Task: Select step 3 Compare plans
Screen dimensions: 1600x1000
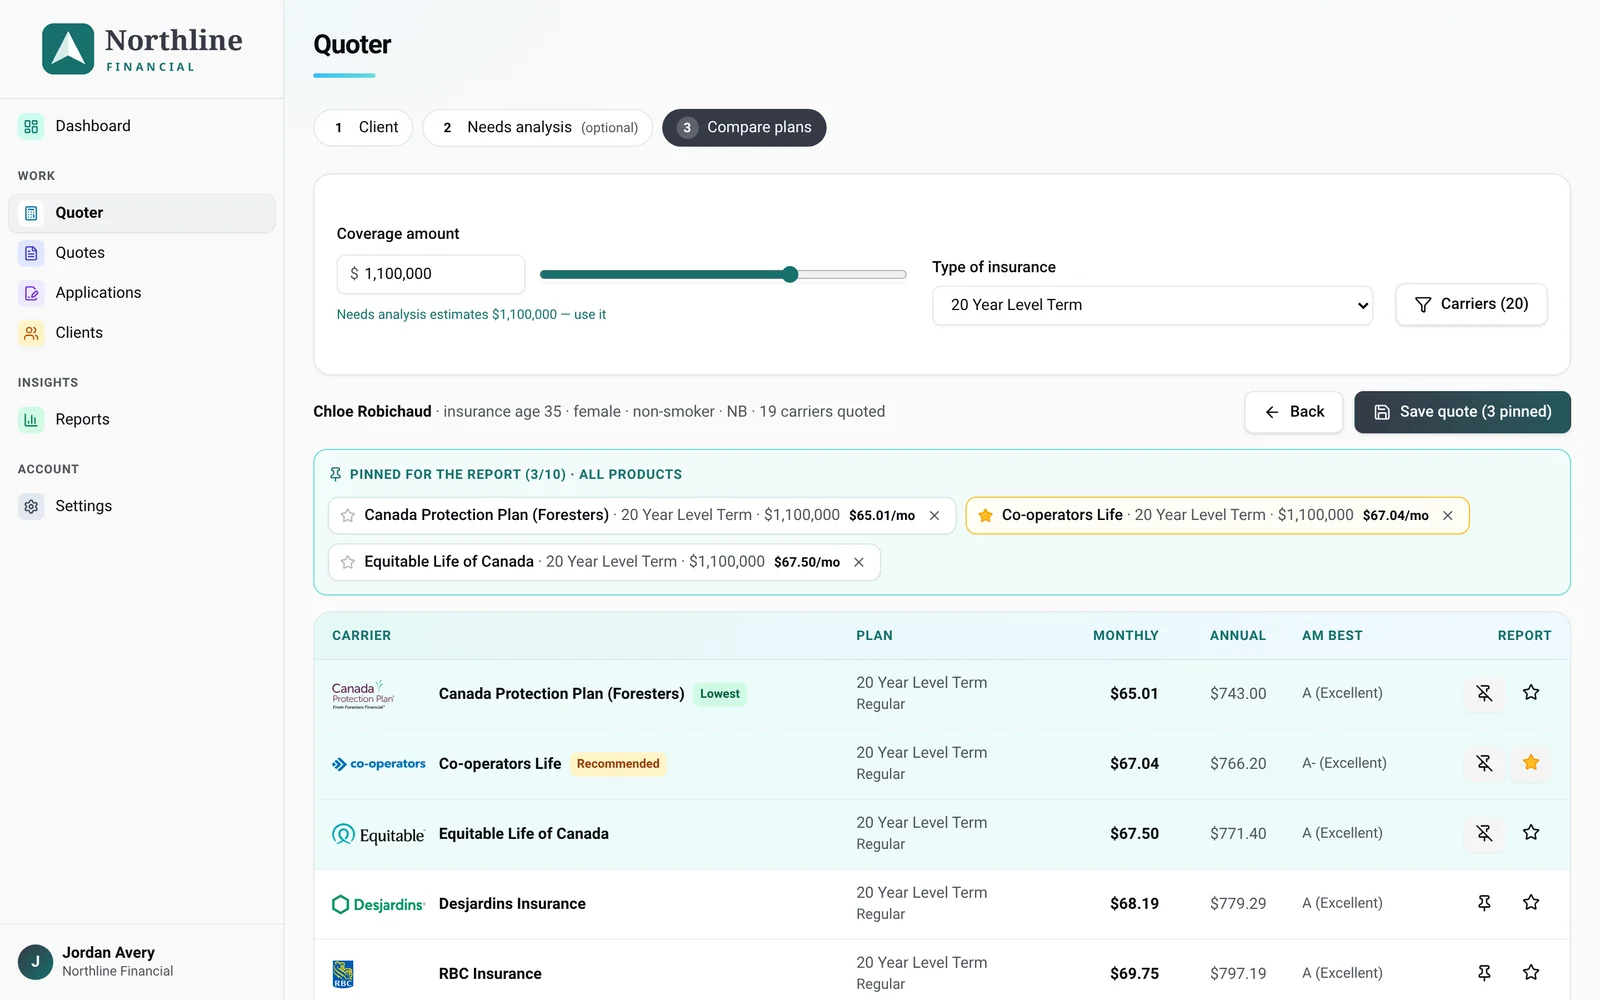Action: (x=744, y=128)
